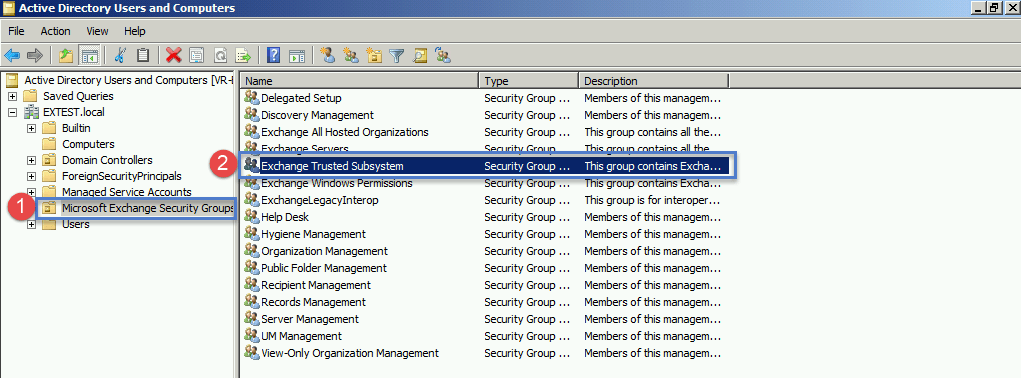The height and width of the screenshot is (378, 1021).
Task: Select the Exchange Trusted Subsystem group
Action: 332,166
